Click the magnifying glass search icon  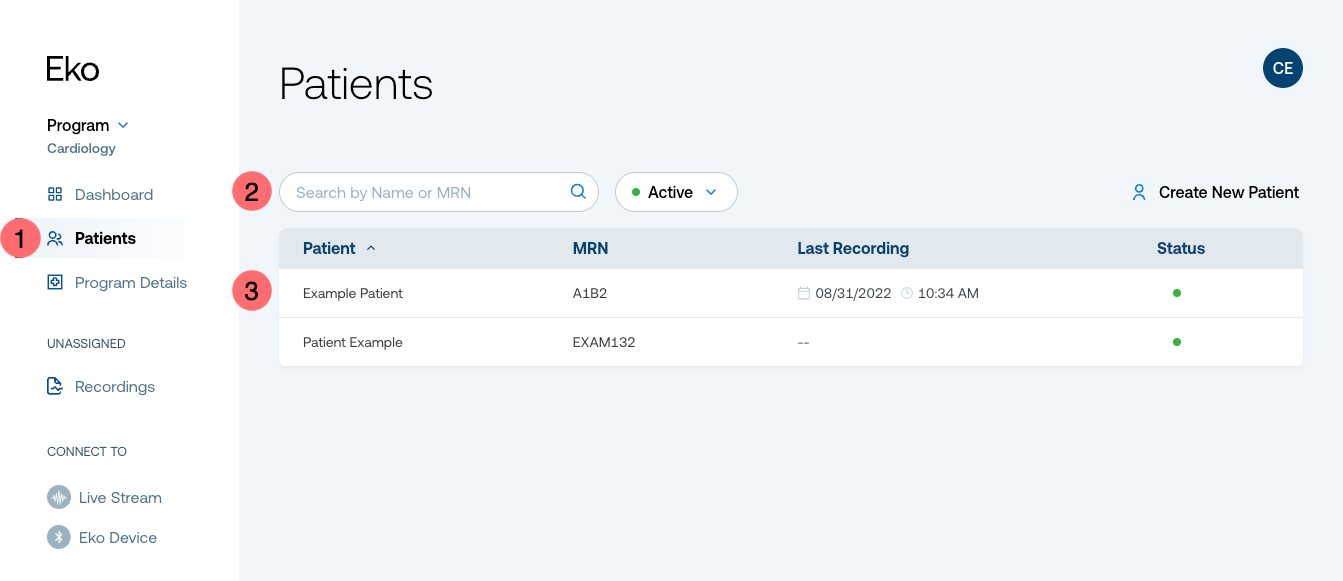coord(578,192)
